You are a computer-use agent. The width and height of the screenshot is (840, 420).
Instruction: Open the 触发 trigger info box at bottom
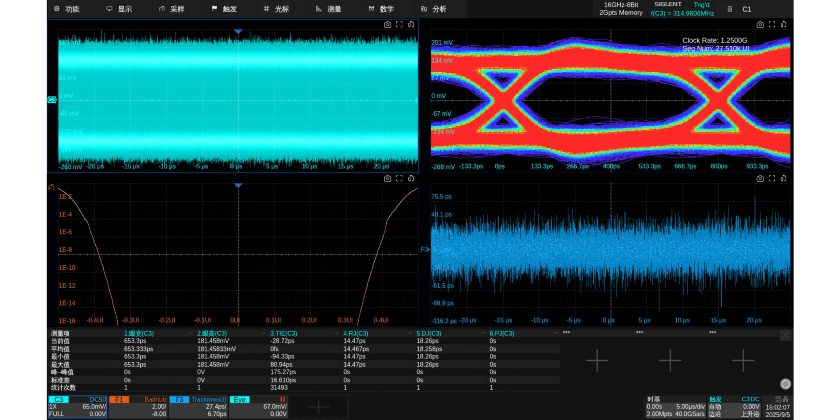coord(735,406)
